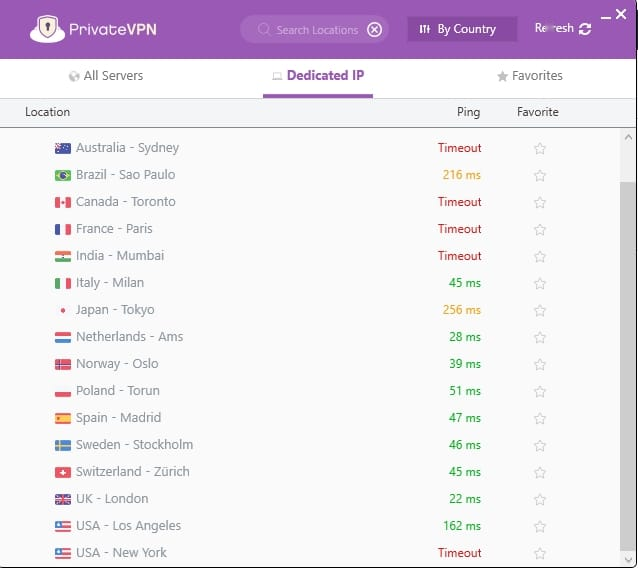
Task: Sort servers by Location column header
Action: tap(47, 112)
